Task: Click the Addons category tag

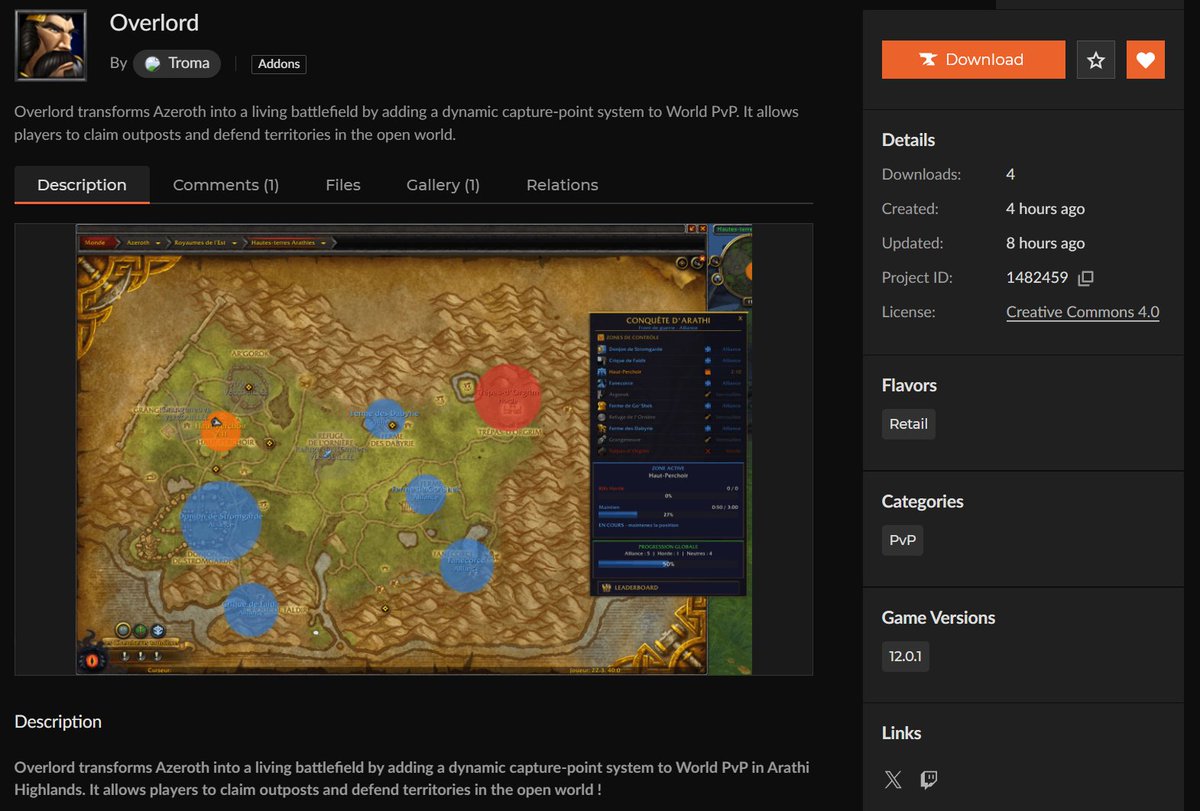Action: pos(279,64)
